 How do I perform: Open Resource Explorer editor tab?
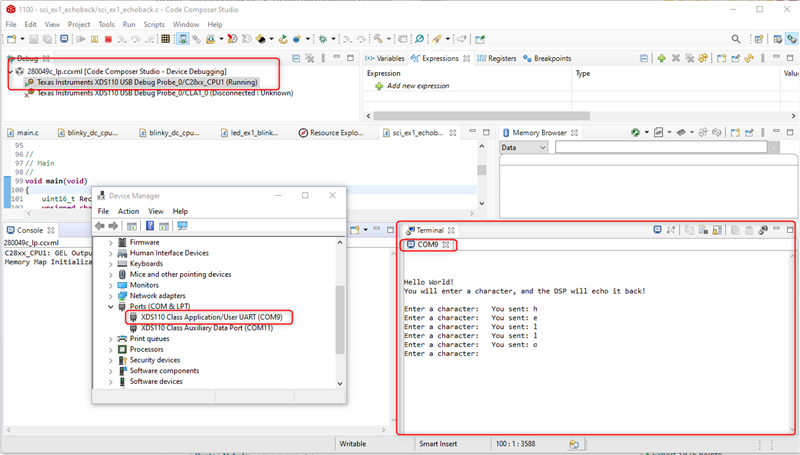click(331, 133)
